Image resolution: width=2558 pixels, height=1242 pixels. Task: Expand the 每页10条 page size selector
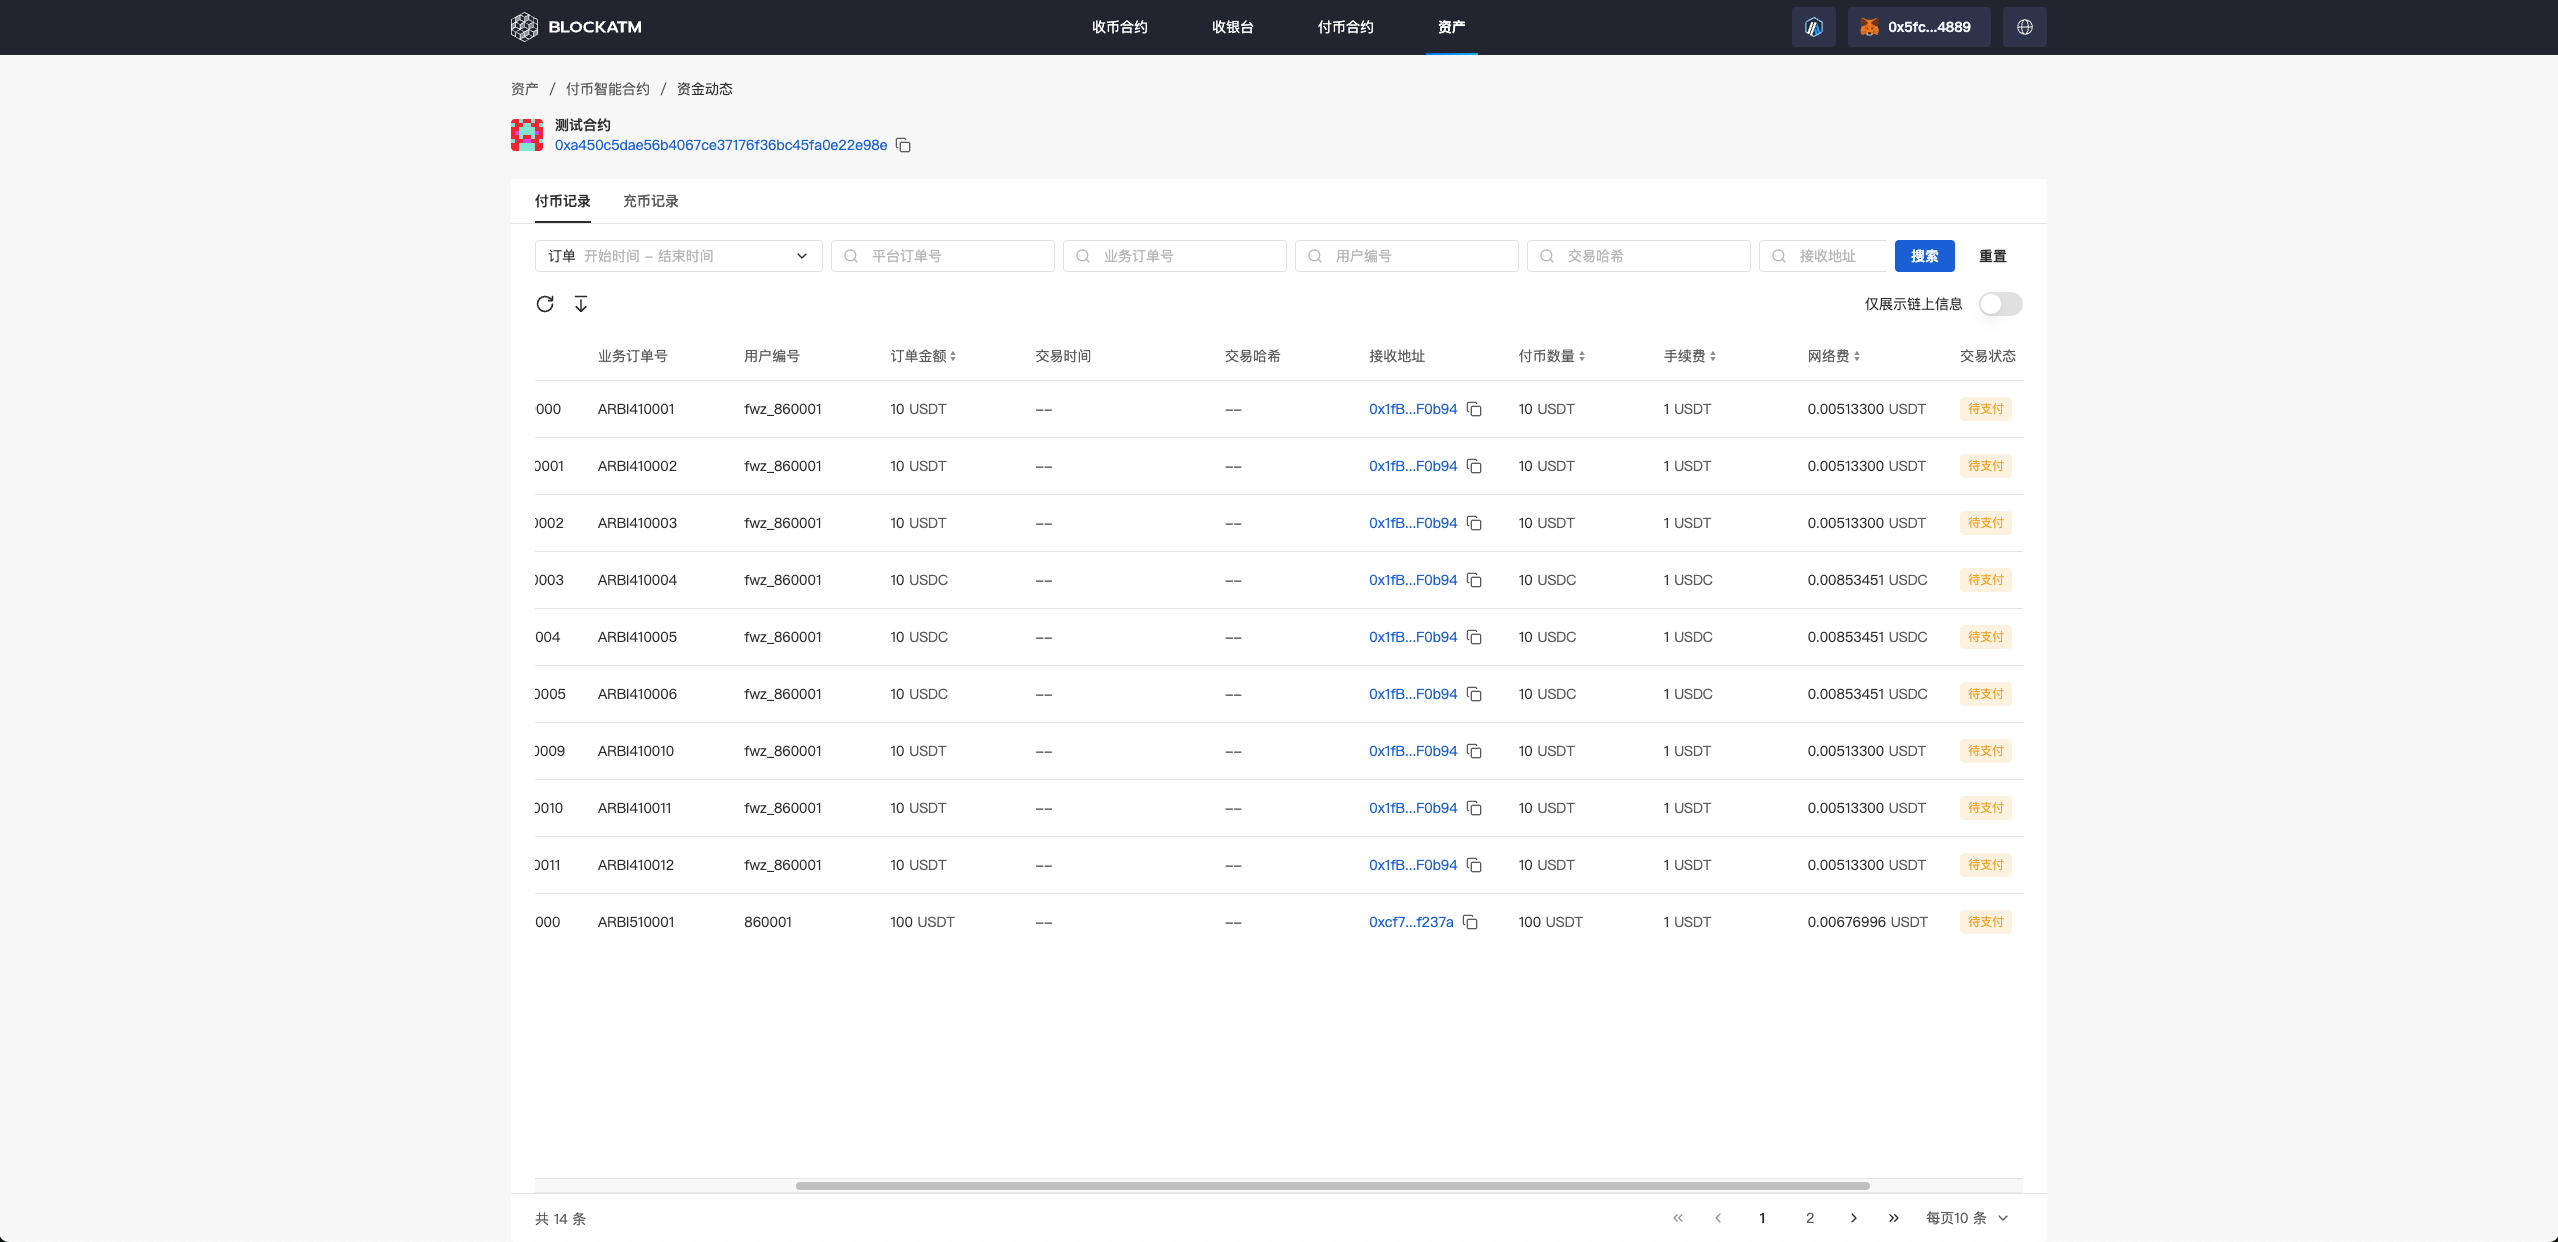point(1966,1218)
